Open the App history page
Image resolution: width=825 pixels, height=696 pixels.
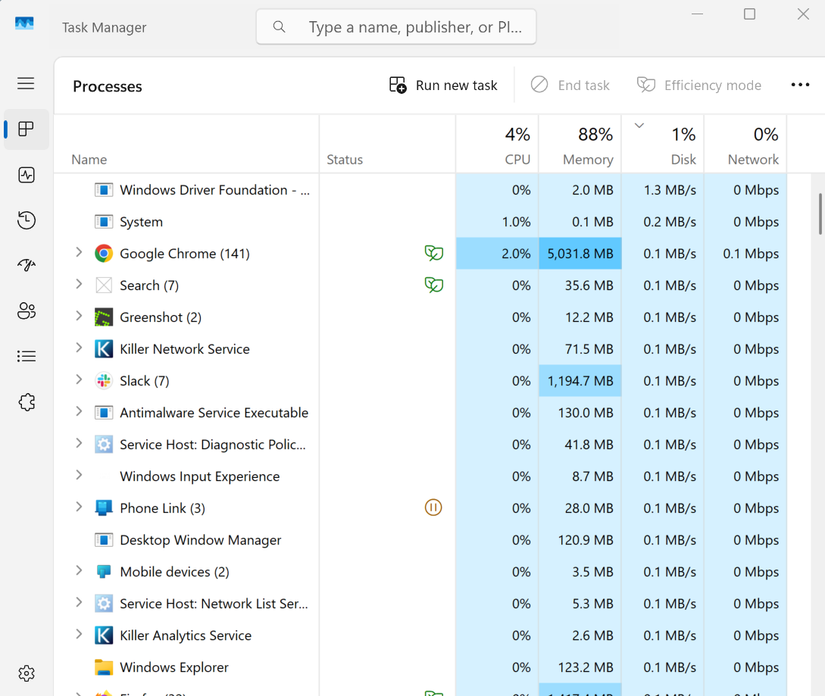pyautogui.click(x=25, y=220)
